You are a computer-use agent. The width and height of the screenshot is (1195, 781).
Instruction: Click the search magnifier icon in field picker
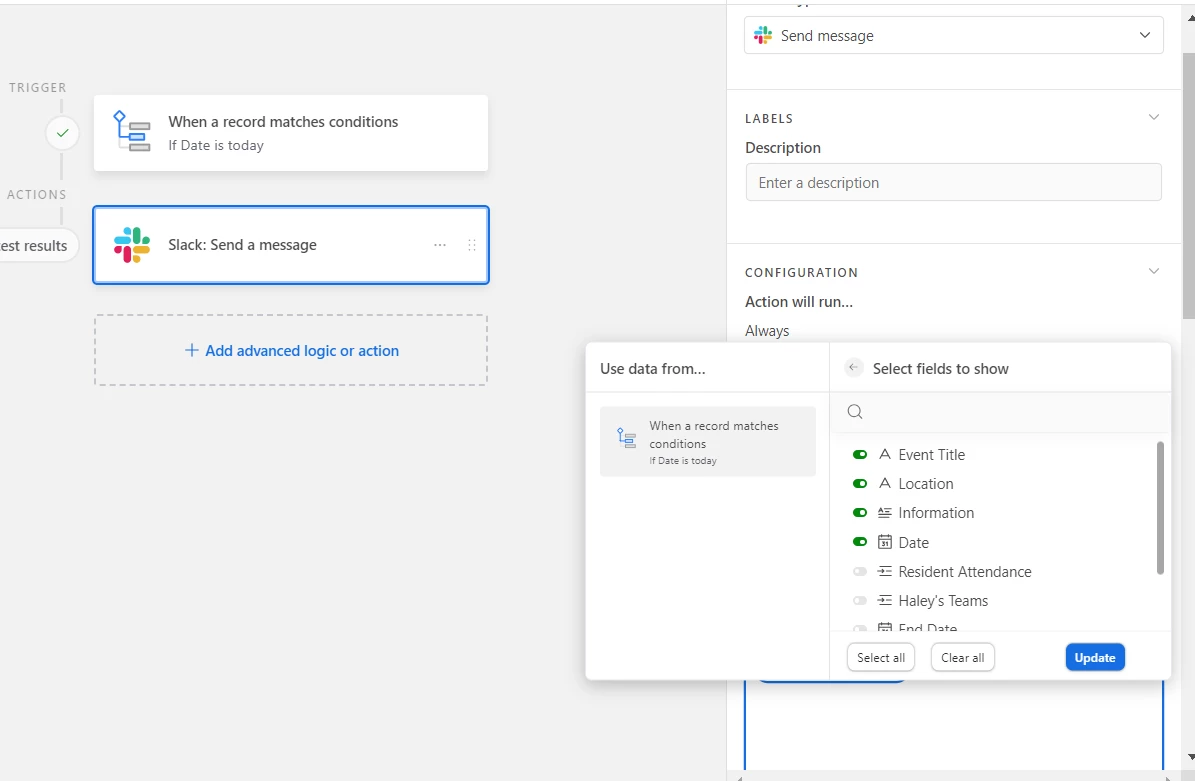tap(855, 412)
